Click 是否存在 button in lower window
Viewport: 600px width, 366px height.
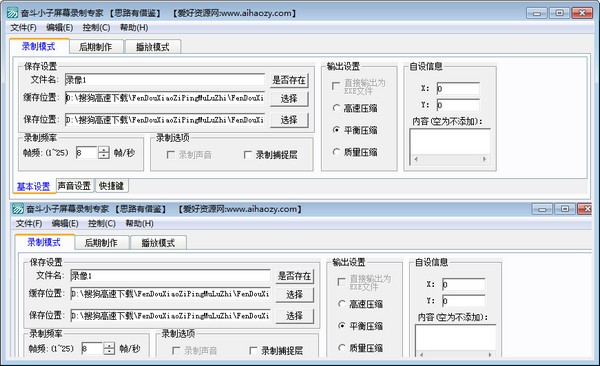[x=294, y=276]
